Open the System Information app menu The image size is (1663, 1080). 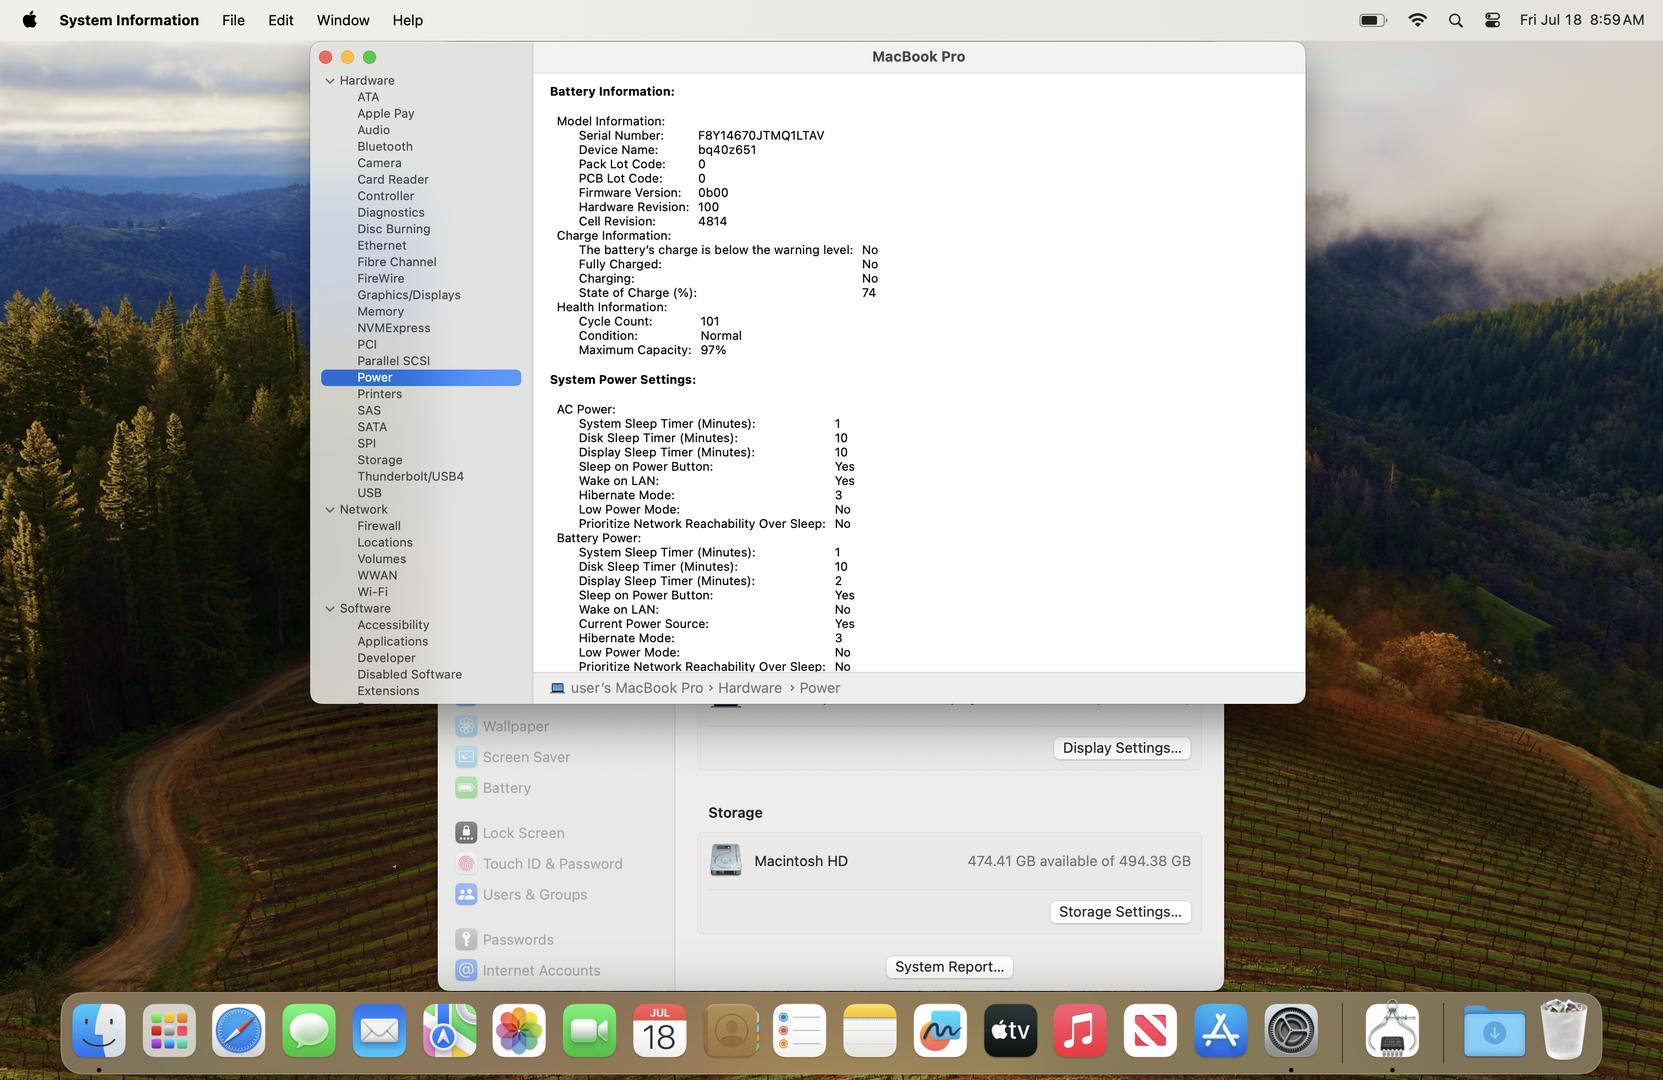[129, 20]
